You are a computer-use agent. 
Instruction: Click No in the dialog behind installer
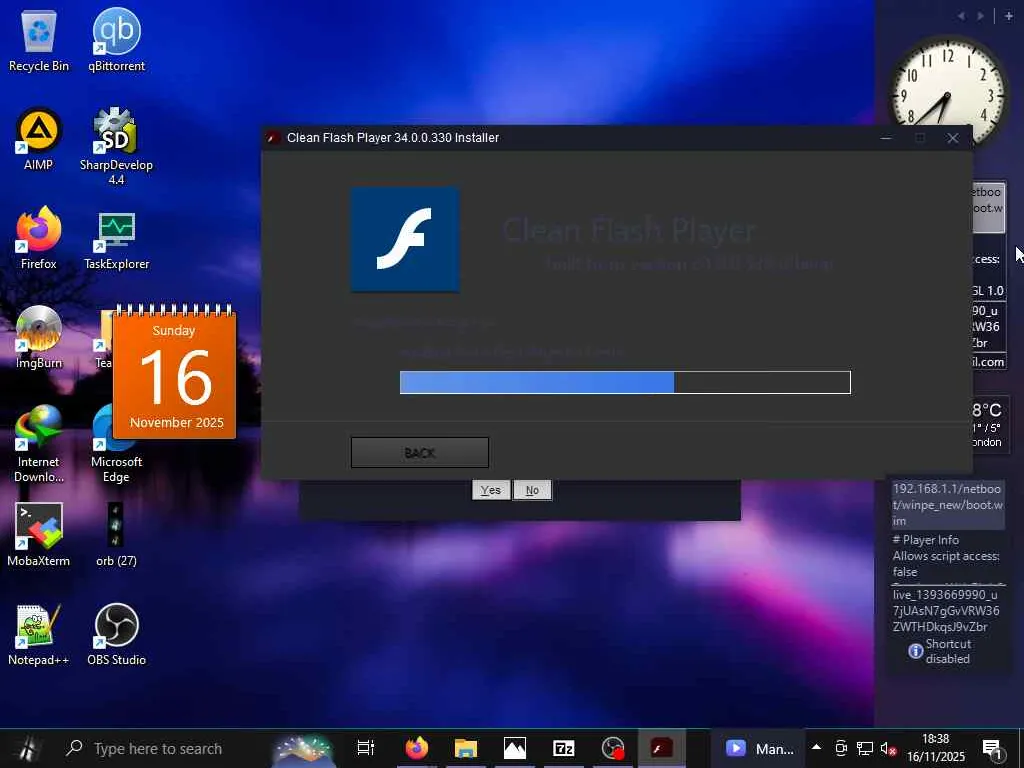click(532, 490)
